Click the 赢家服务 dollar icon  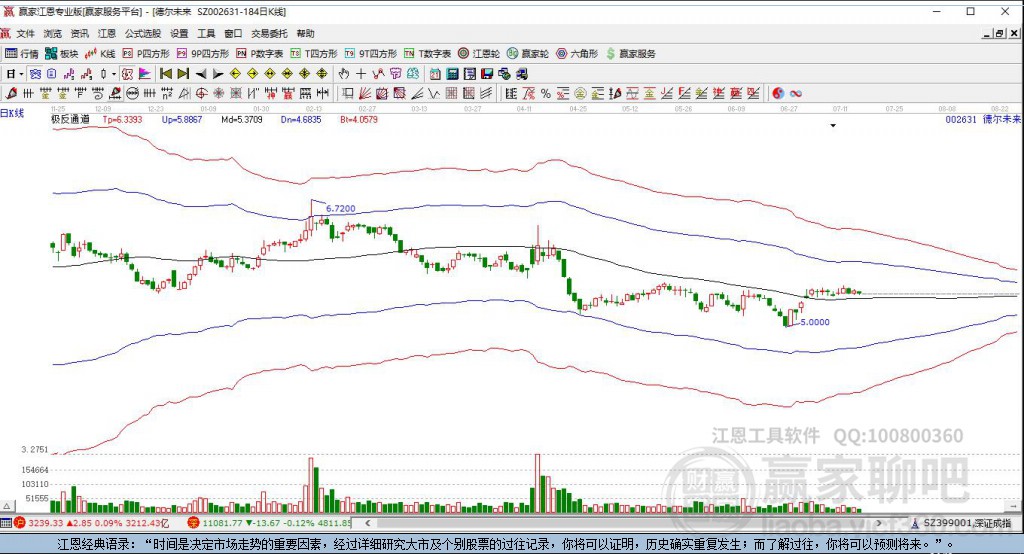[611, 53]
